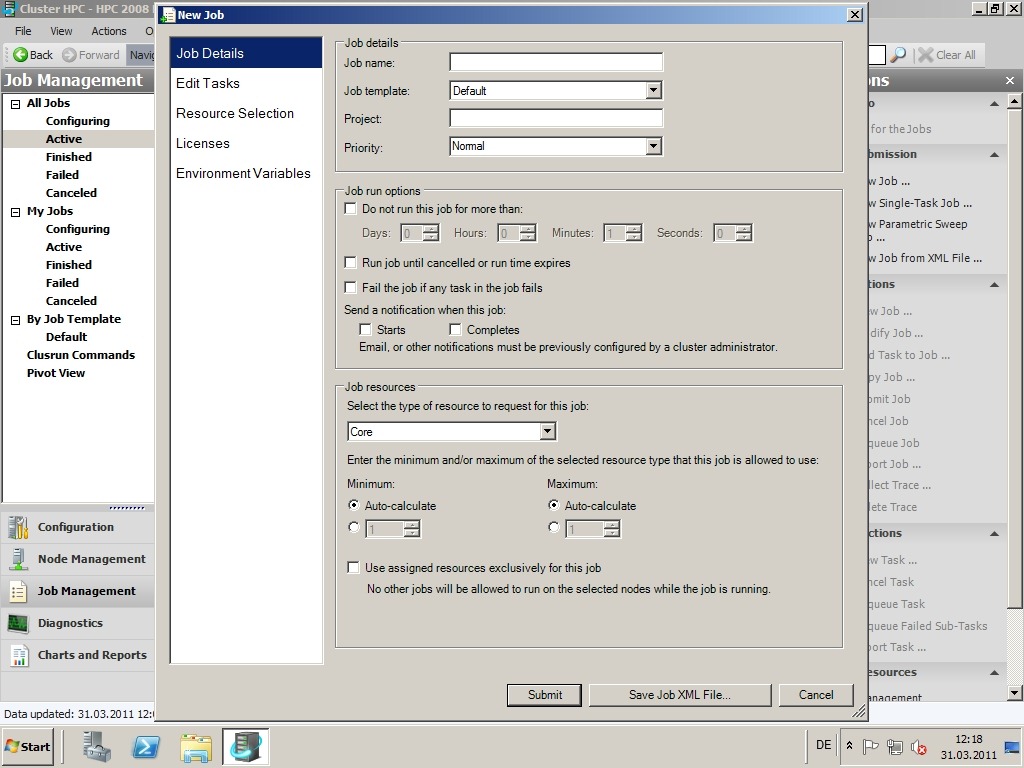Switch to the Edit Tasks page
1024x768 pixels.
tap(208, 83)
